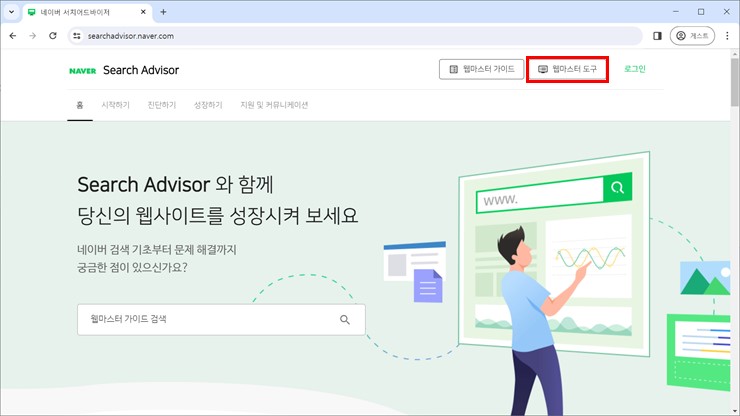Minimize the browser window
The image size is (740, 416).
(676, 12)
